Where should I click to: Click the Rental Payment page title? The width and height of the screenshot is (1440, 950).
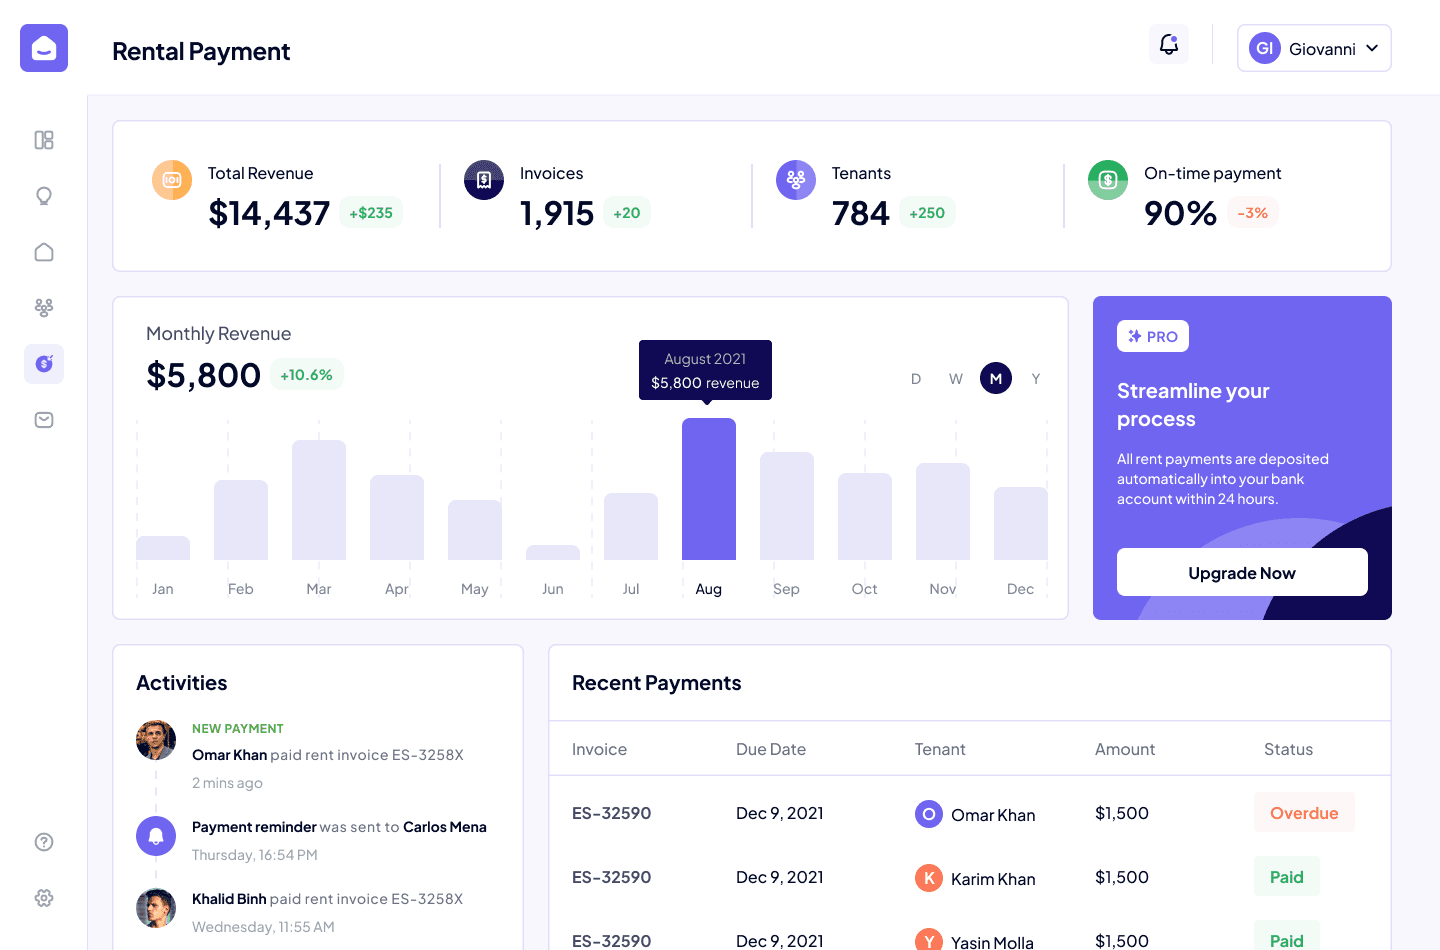click(201, 51)
